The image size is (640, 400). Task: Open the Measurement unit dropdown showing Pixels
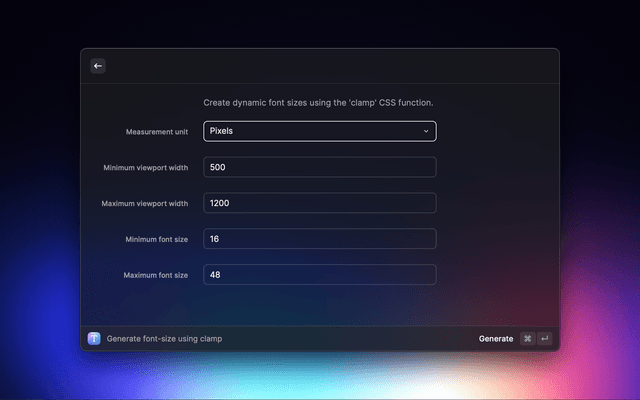click(x=319, y=131)
